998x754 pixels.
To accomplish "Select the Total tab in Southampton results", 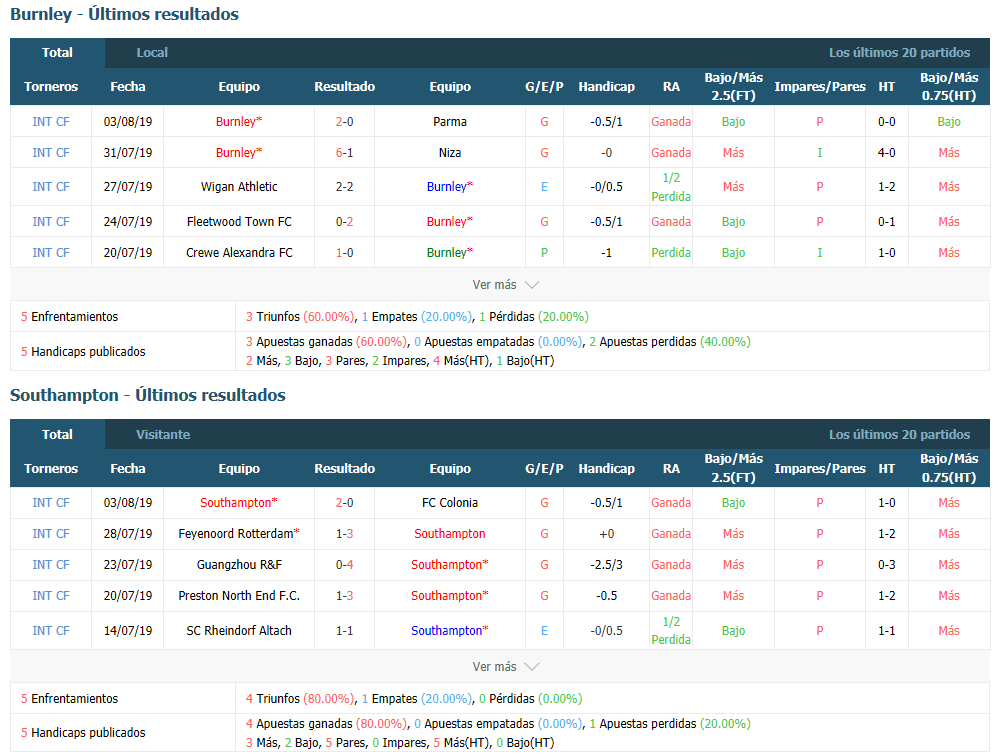I will tap(57, 435).
